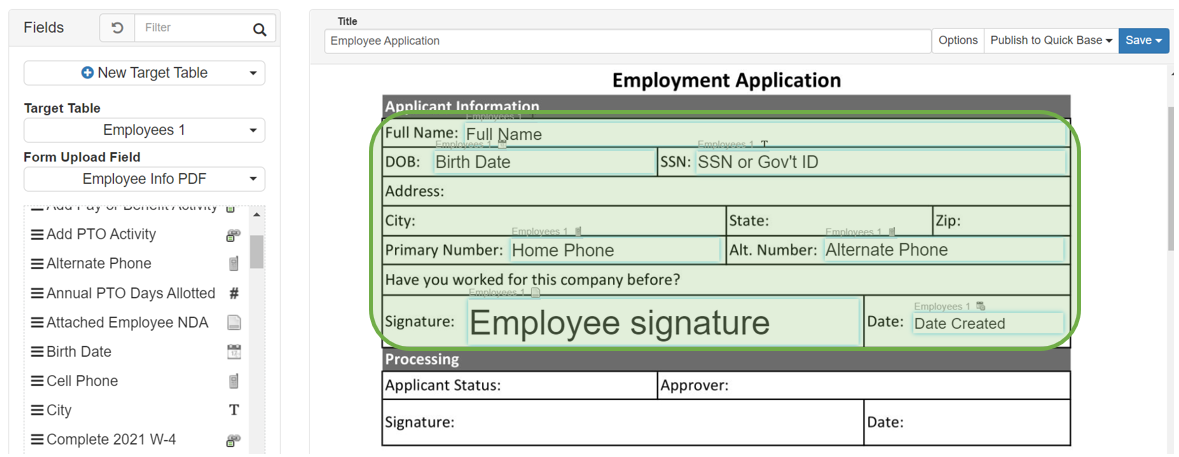Select the Alternate Phone mapped field on form
The width and height of the screenshot is (1179, 457).
[944, 250]
